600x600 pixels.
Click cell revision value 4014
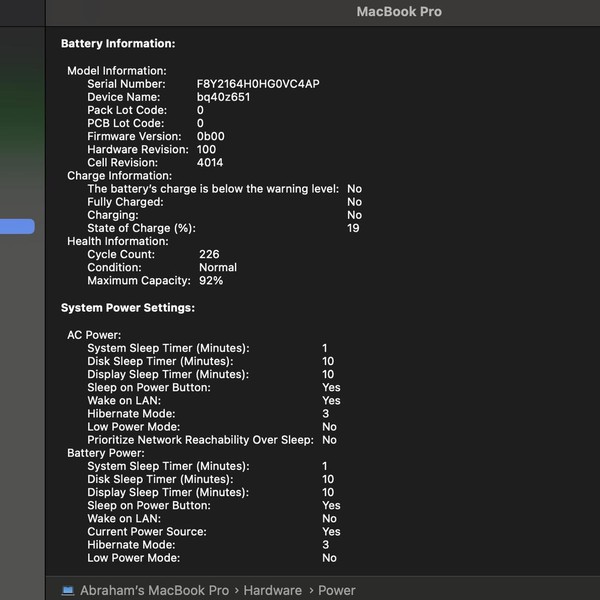click(210, 163)
